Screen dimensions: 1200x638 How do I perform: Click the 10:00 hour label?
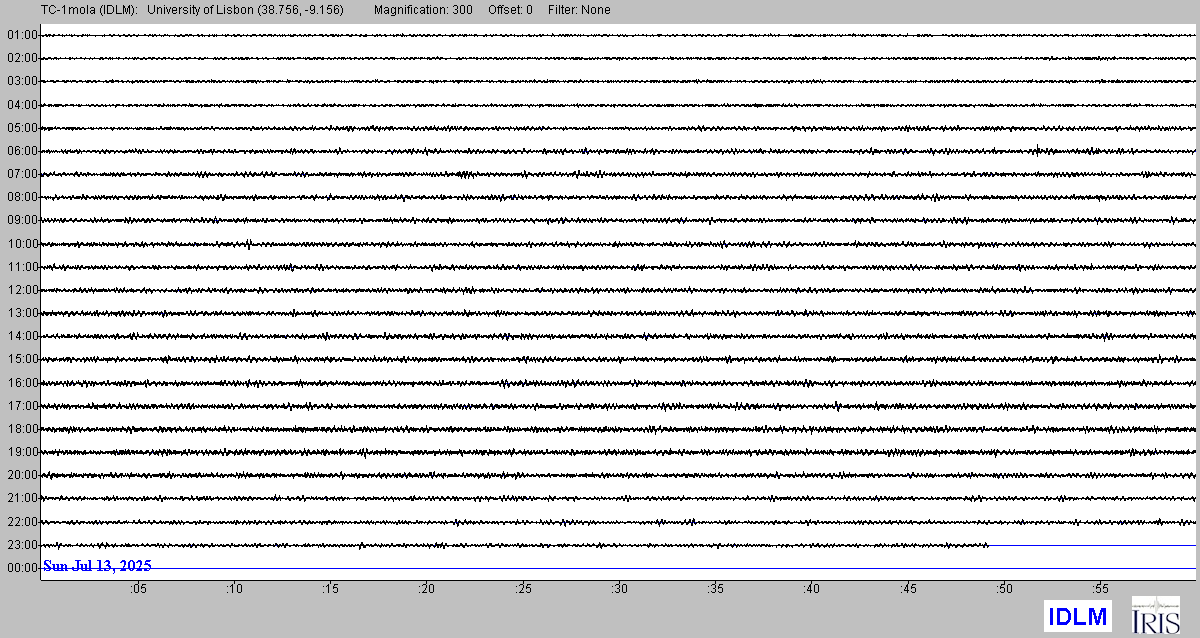tap(22, 244)
